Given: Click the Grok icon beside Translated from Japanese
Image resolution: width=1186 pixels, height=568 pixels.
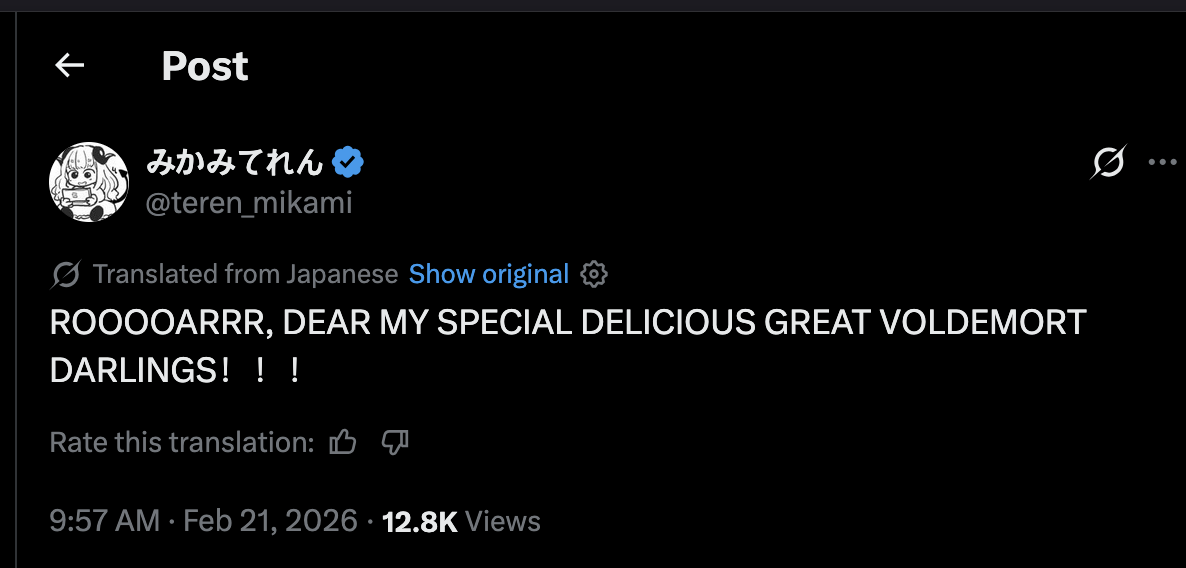Looking at the screenshot, I should click(x=66, y=274).
